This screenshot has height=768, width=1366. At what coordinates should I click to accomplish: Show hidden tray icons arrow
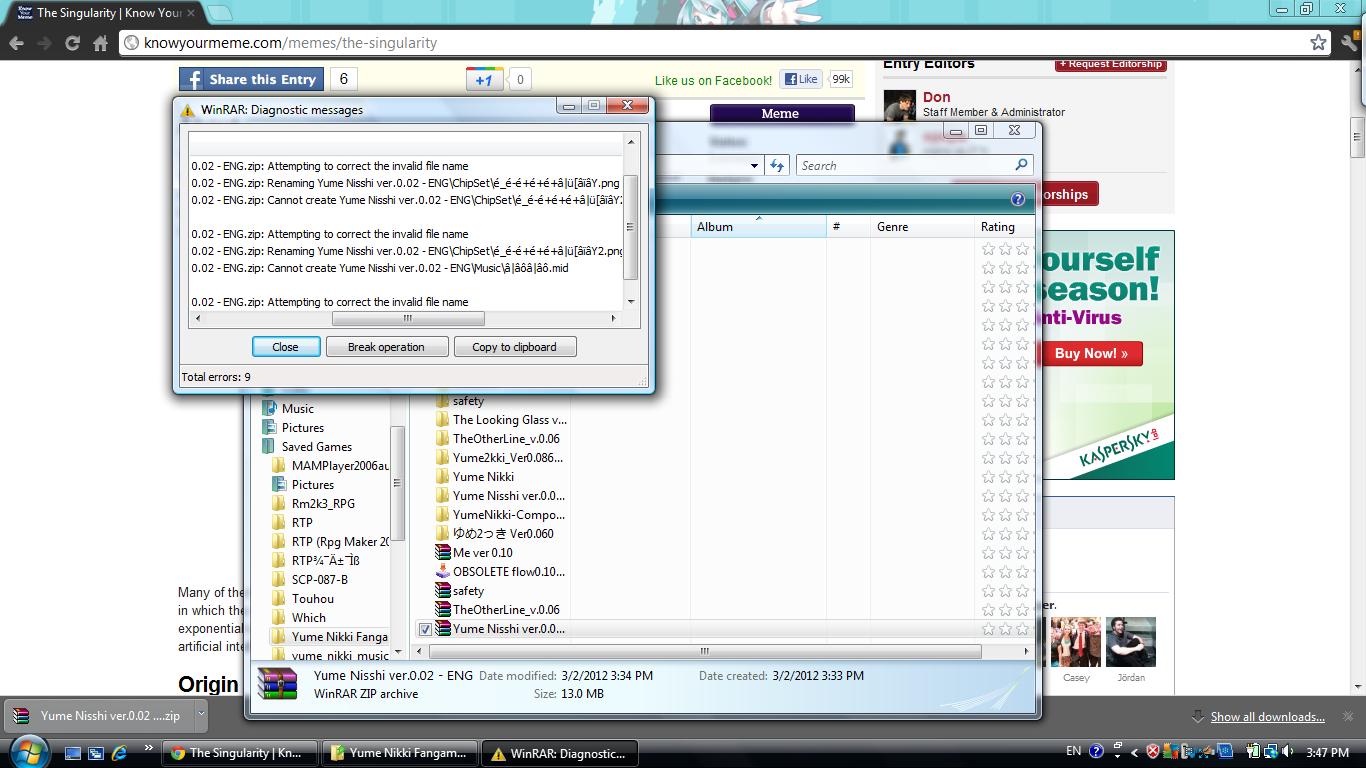(1134, 752)
